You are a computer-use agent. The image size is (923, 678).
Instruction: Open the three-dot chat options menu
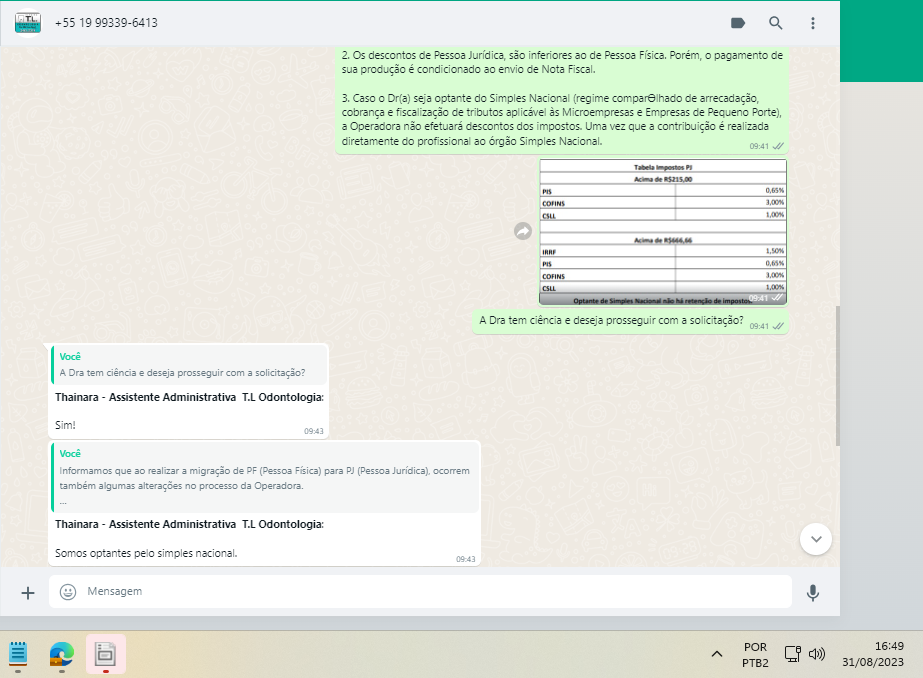coord(813,23)
